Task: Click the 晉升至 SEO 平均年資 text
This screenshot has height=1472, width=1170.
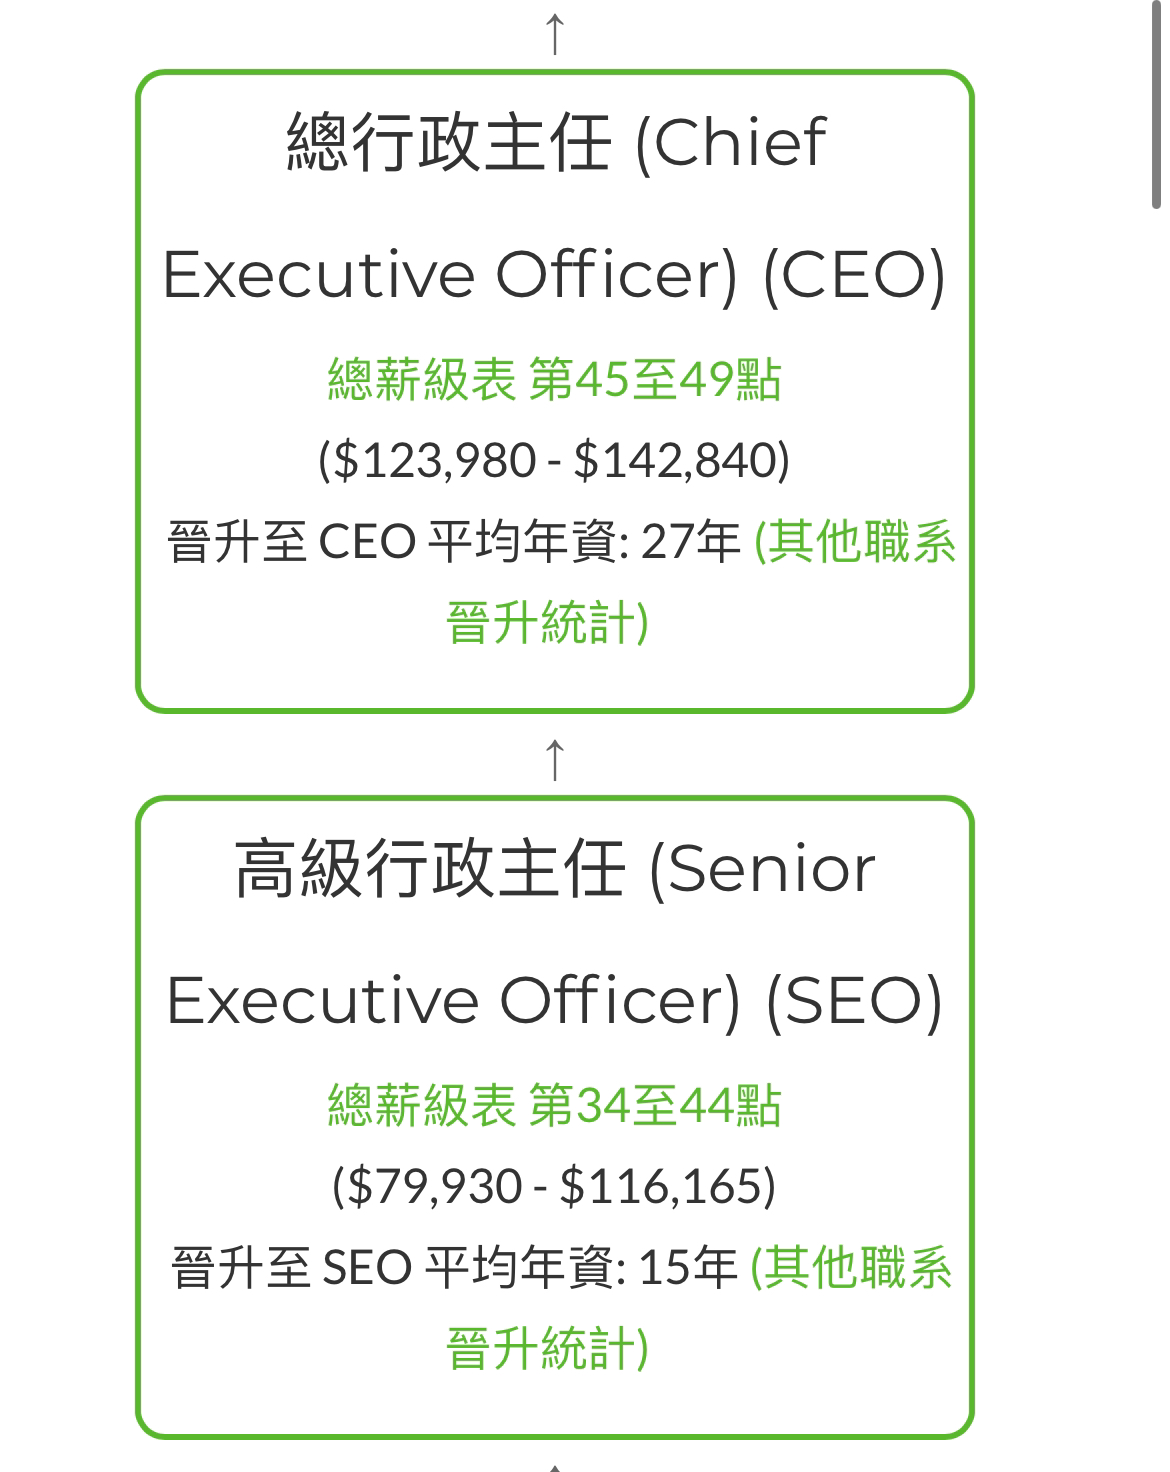Action: (x=398, y=1269)
